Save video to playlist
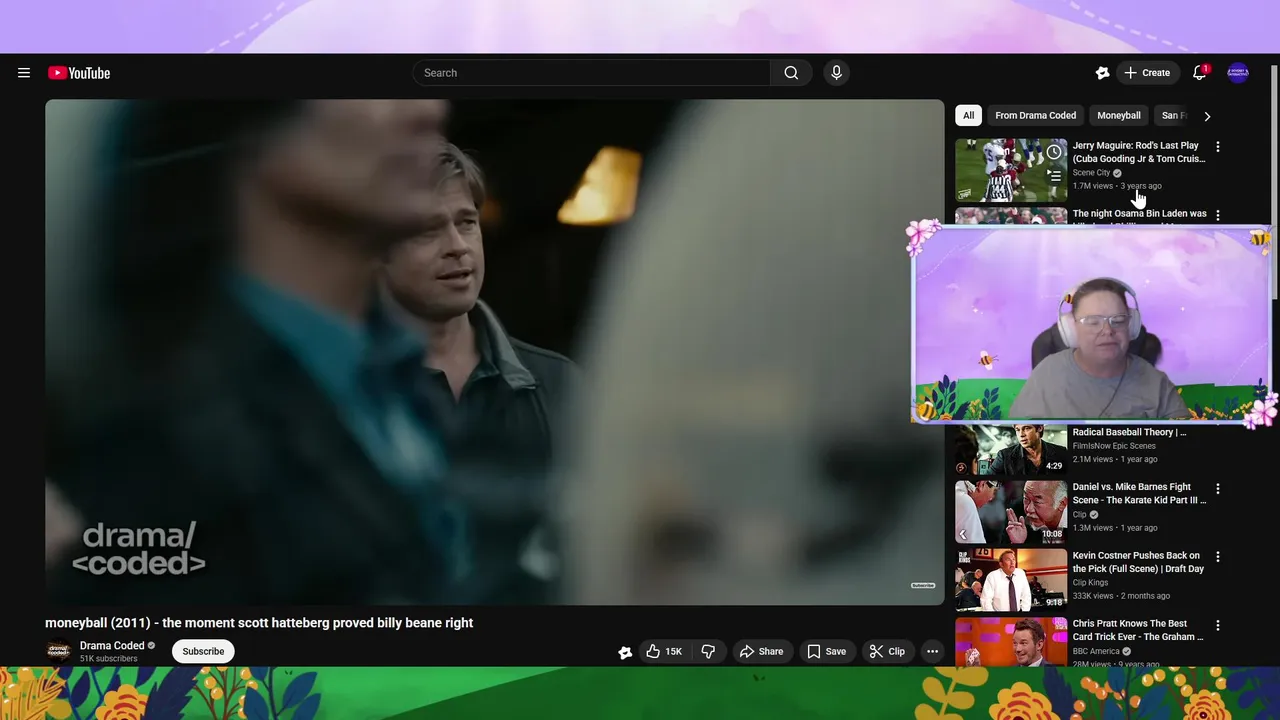The width and height of the screenshot is (1280, 720). (826, 652)
